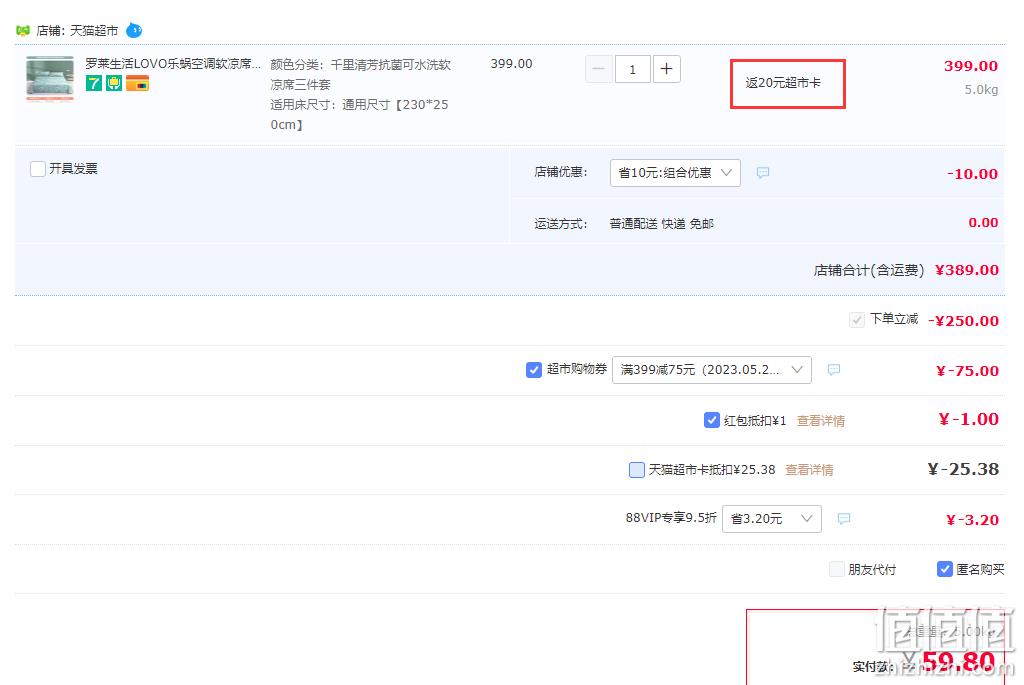Click the ¥-3.20 VIP discount amount
The image size is (1024, 685).
(x=972, y=520)
